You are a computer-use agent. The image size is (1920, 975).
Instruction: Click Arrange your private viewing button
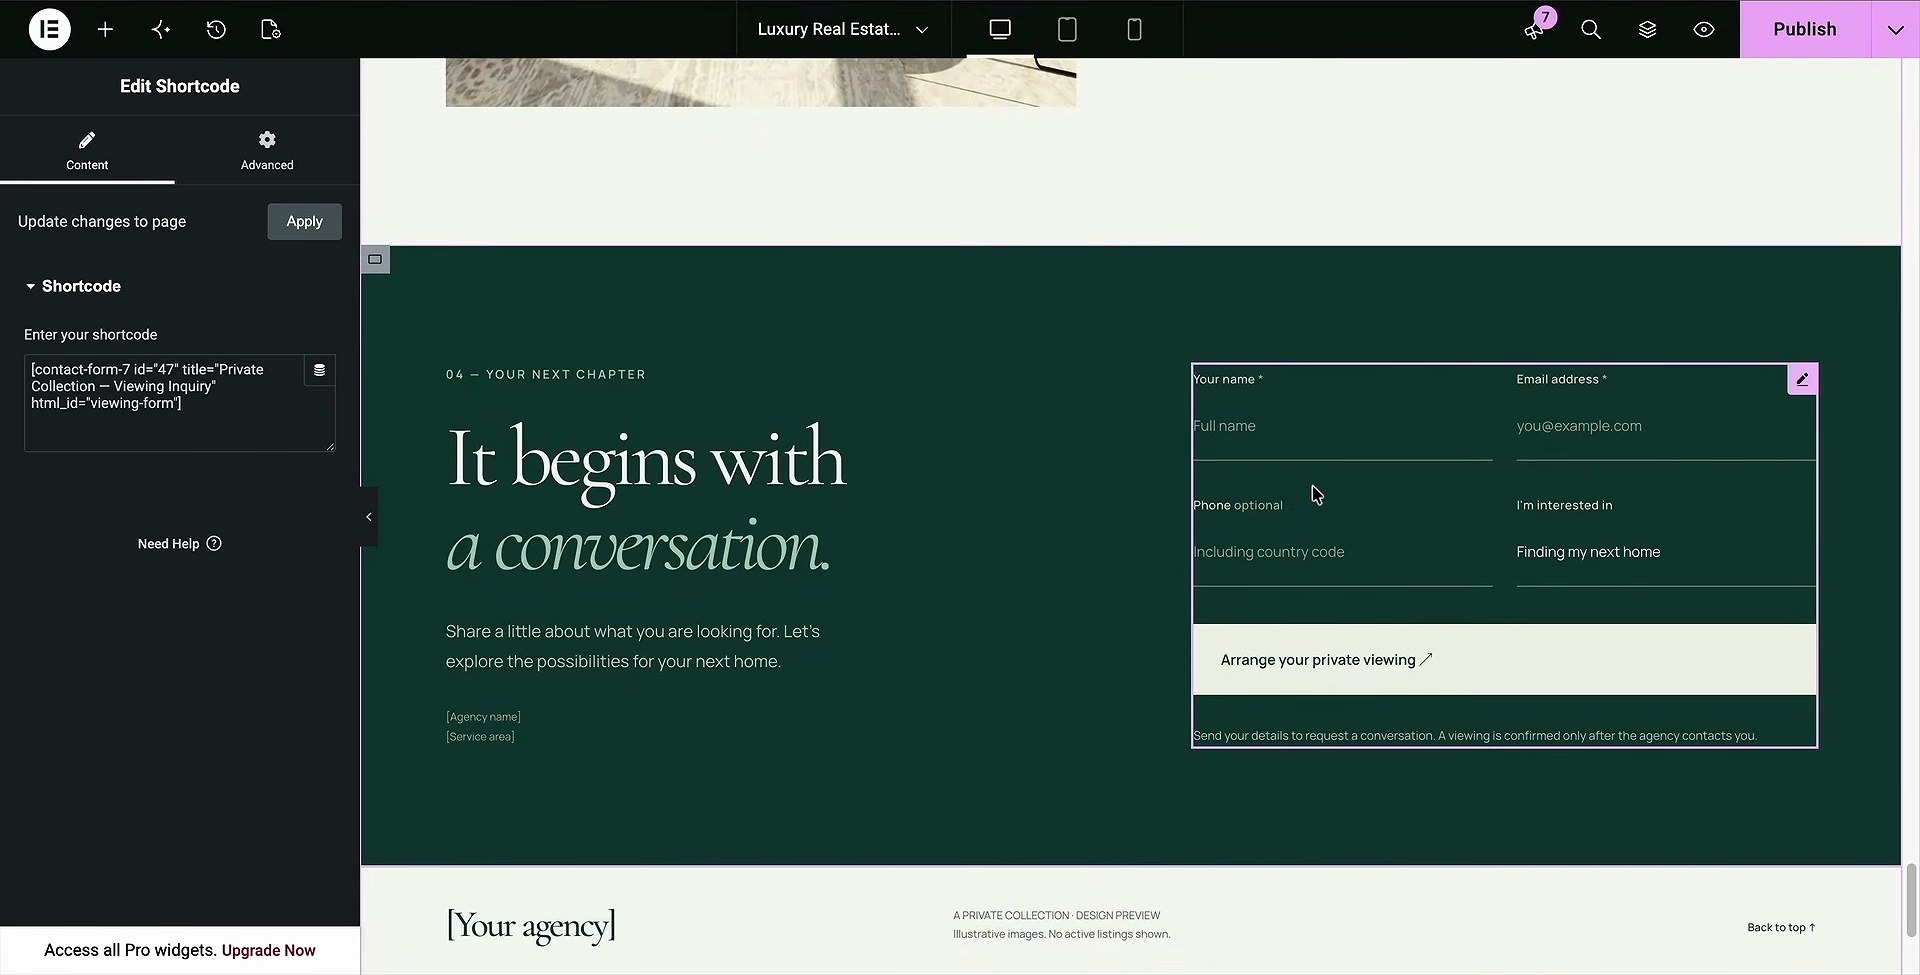[x=1504, y=660]
